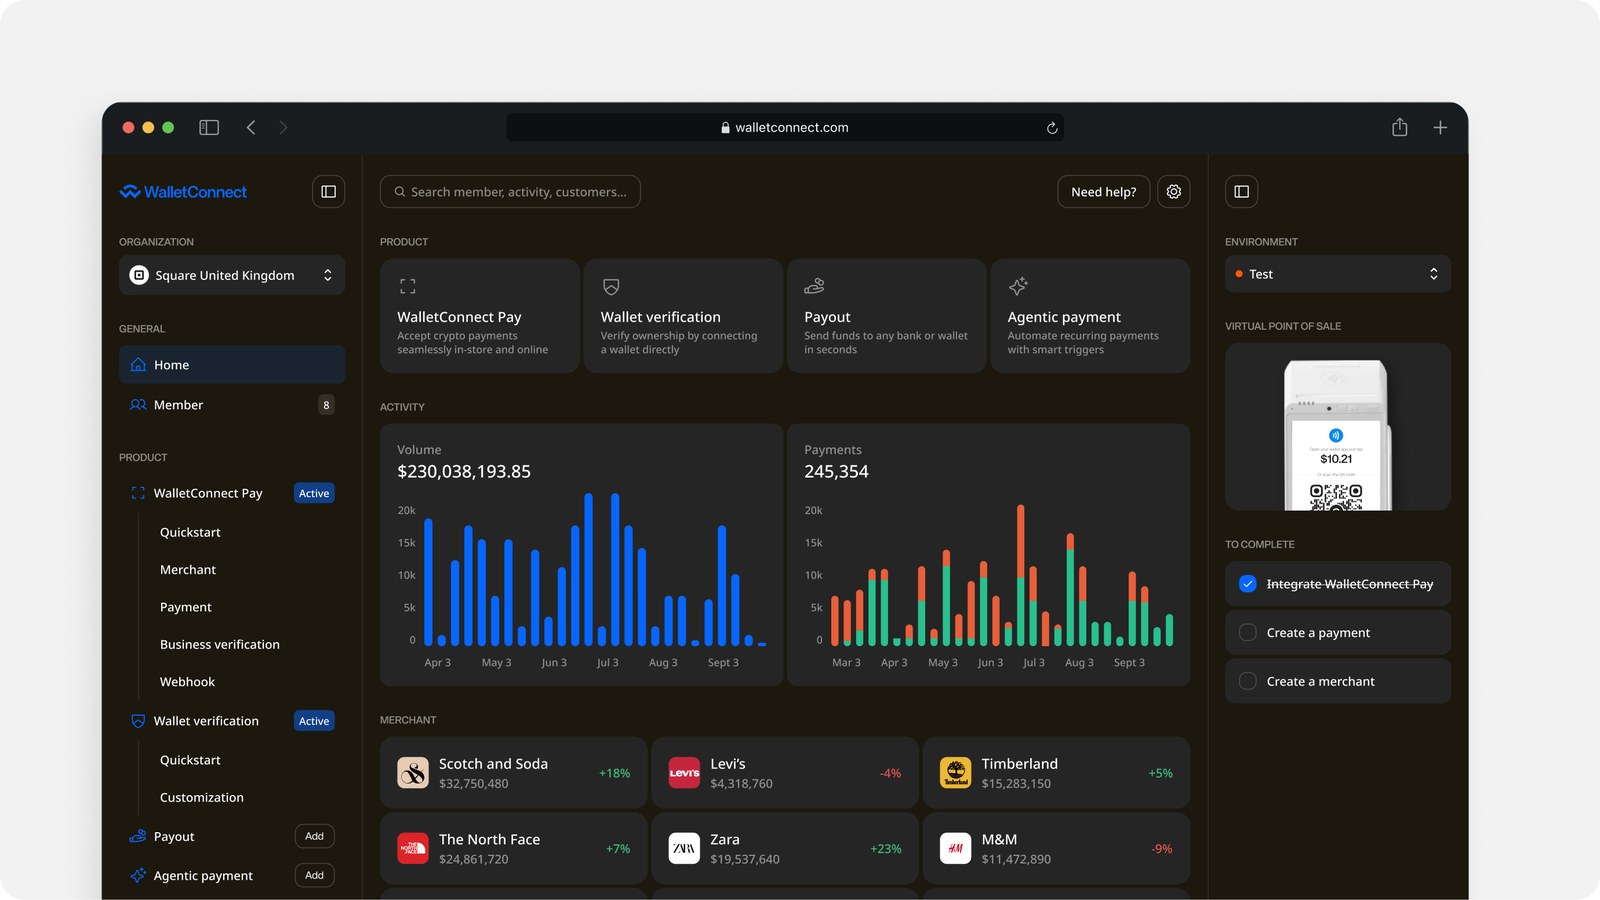Open Wallet verification in sidebar

[x=206, y=721]
